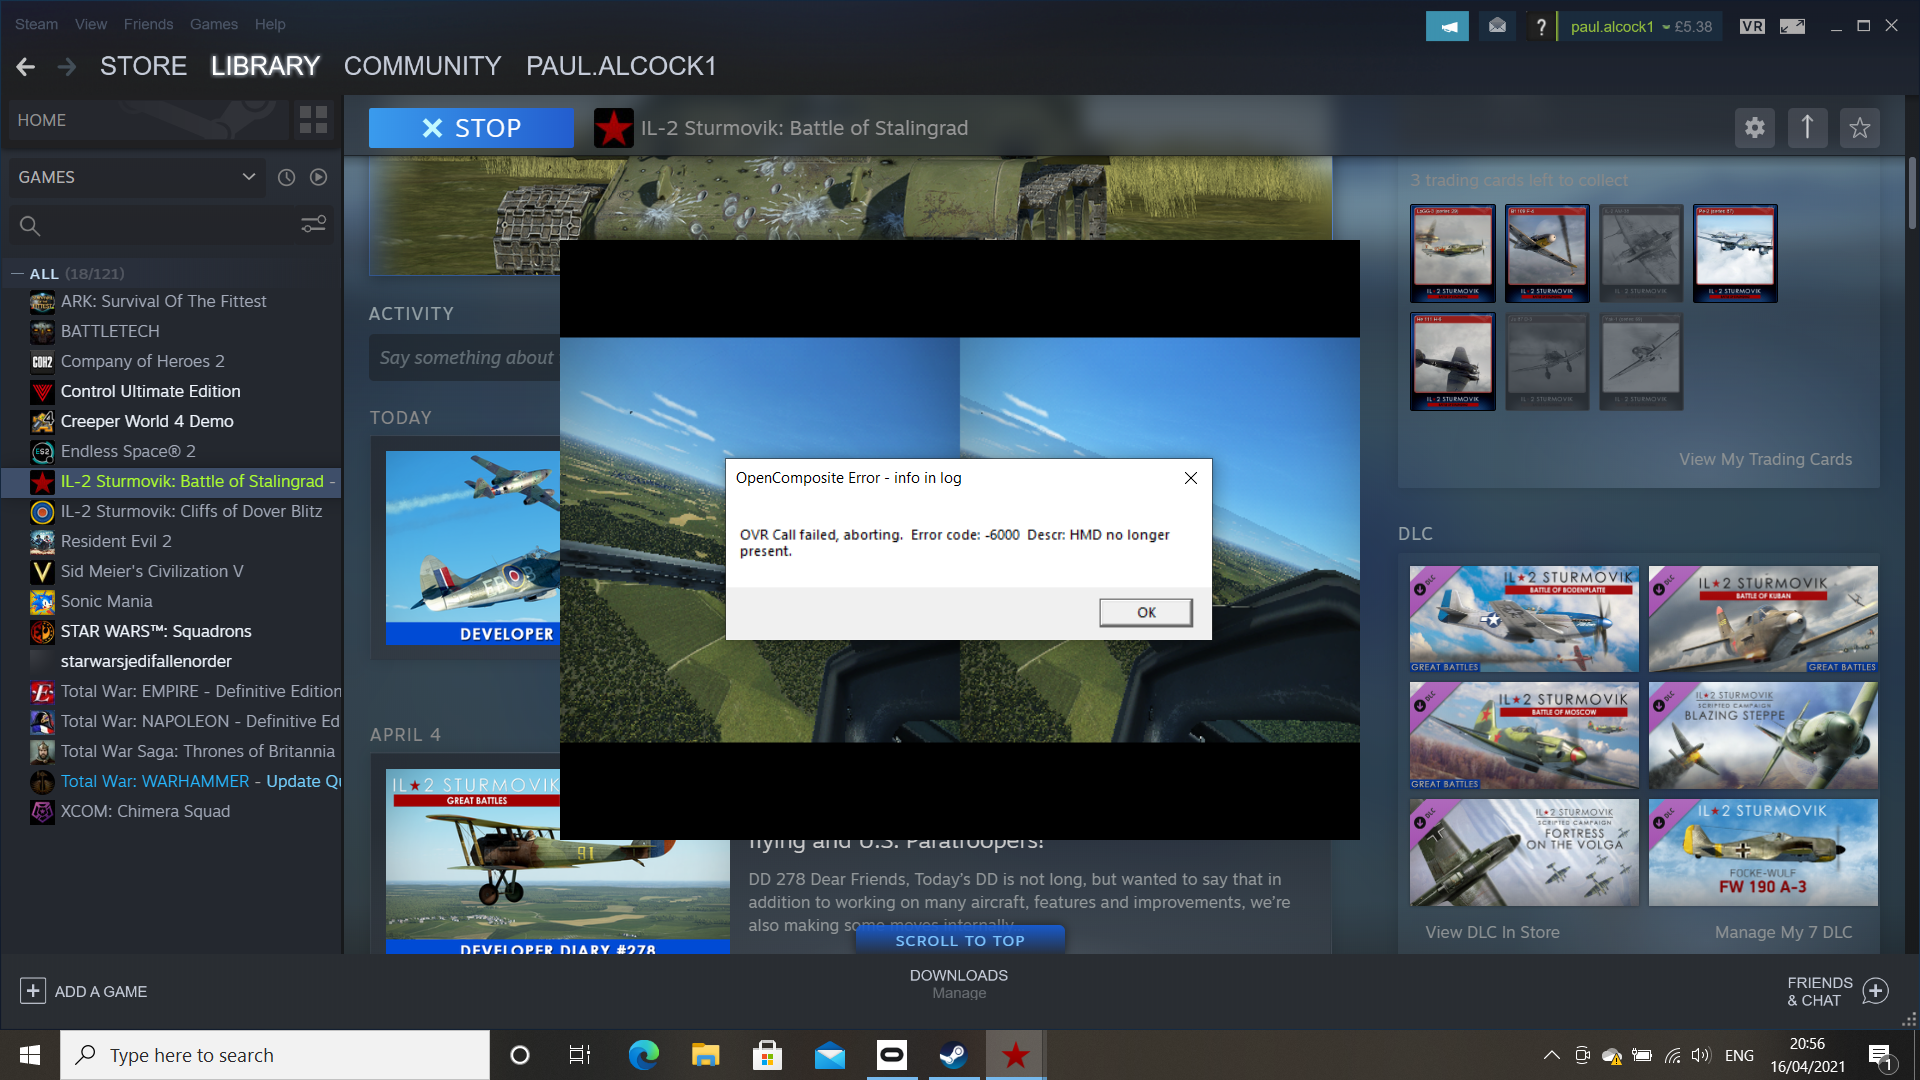
Task: Collapse the ALL games list
Action: [x=17, y=273]
